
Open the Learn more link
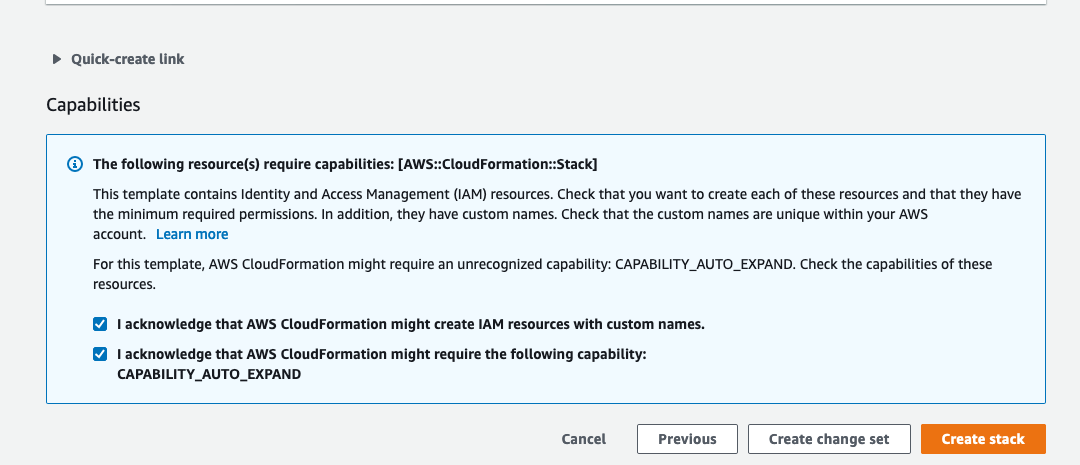[192, 234]
